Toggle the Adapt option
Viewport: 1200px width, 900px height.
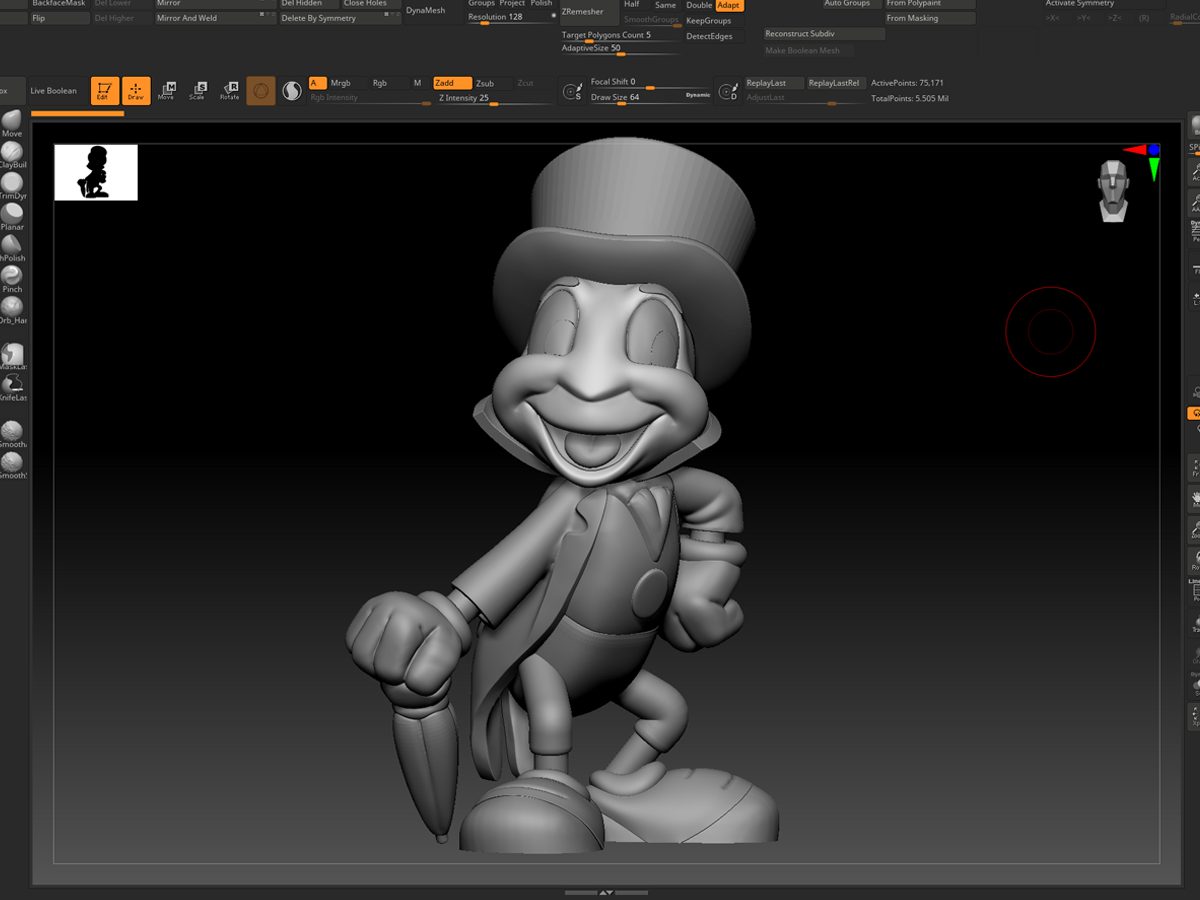(x=729, y=5)
